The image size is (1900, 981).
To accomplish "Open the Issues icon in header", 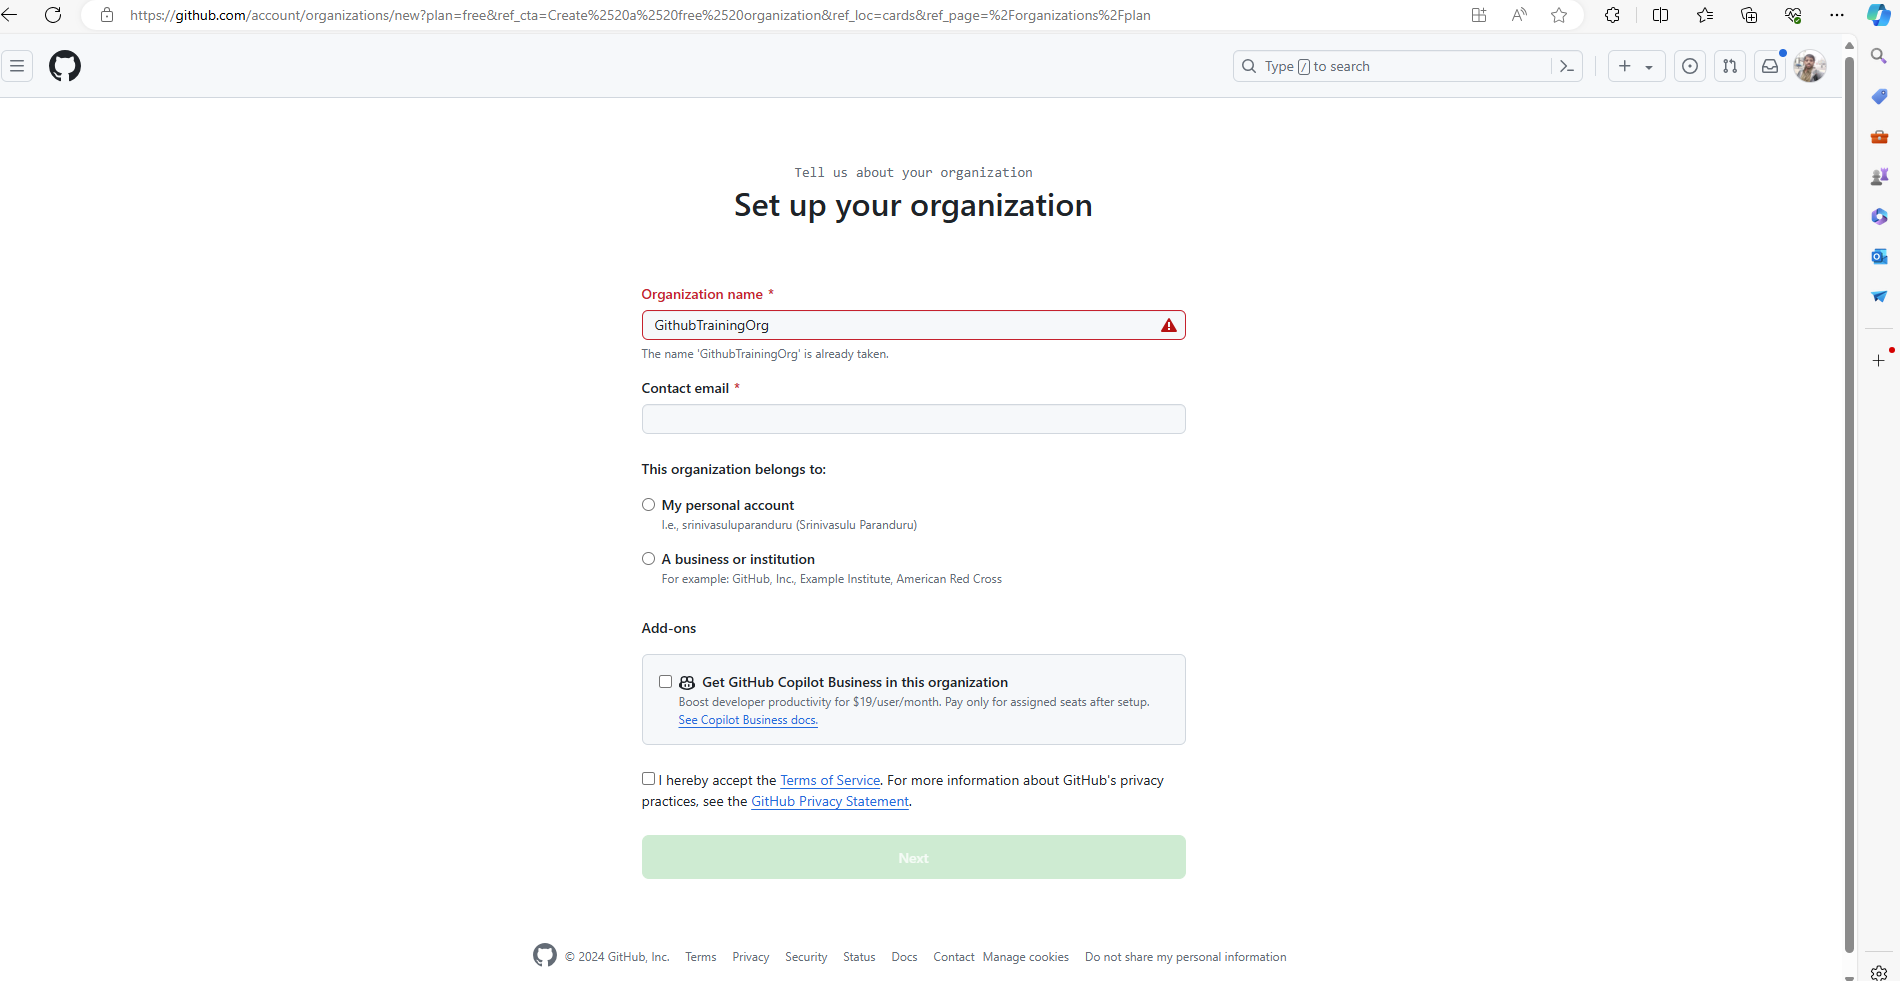I will [x=1690, y=66].
